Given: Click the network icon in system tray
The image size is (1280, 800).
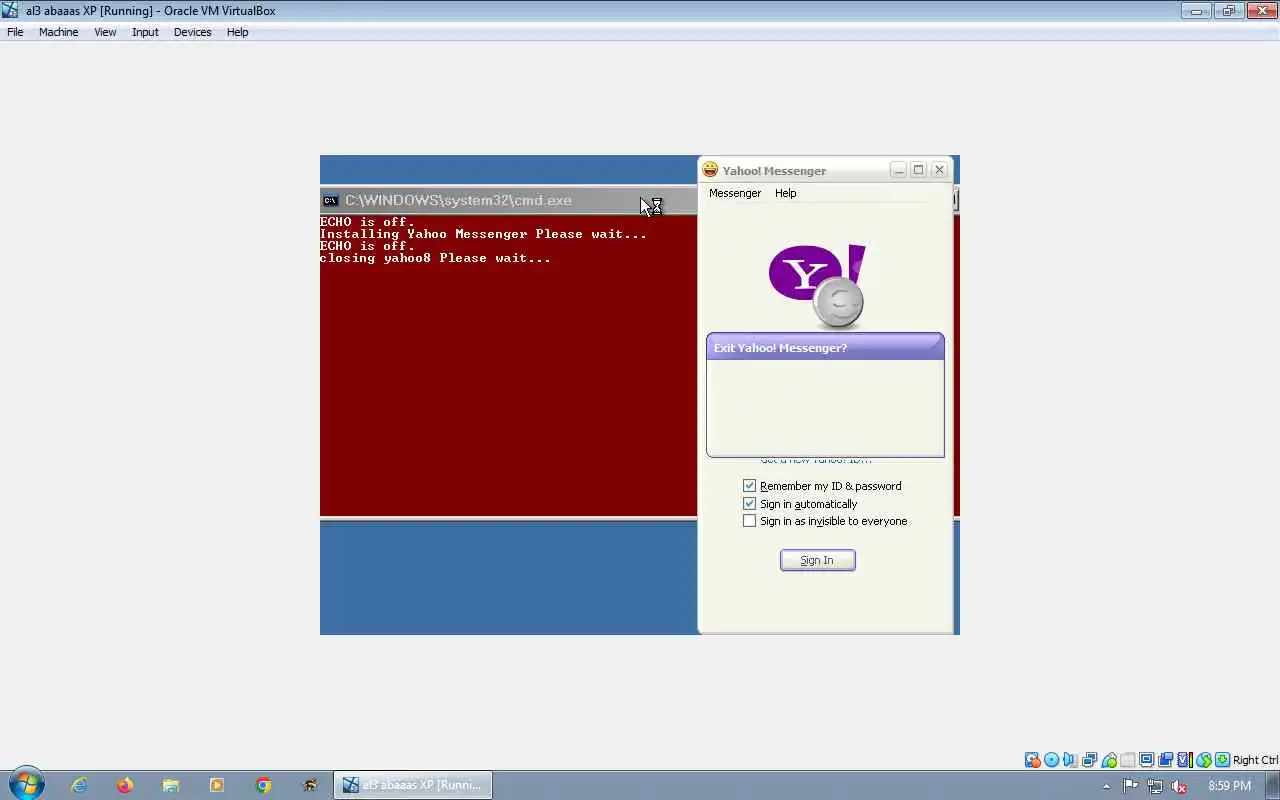Looking at the screenshot, I should pos(1155,786).
